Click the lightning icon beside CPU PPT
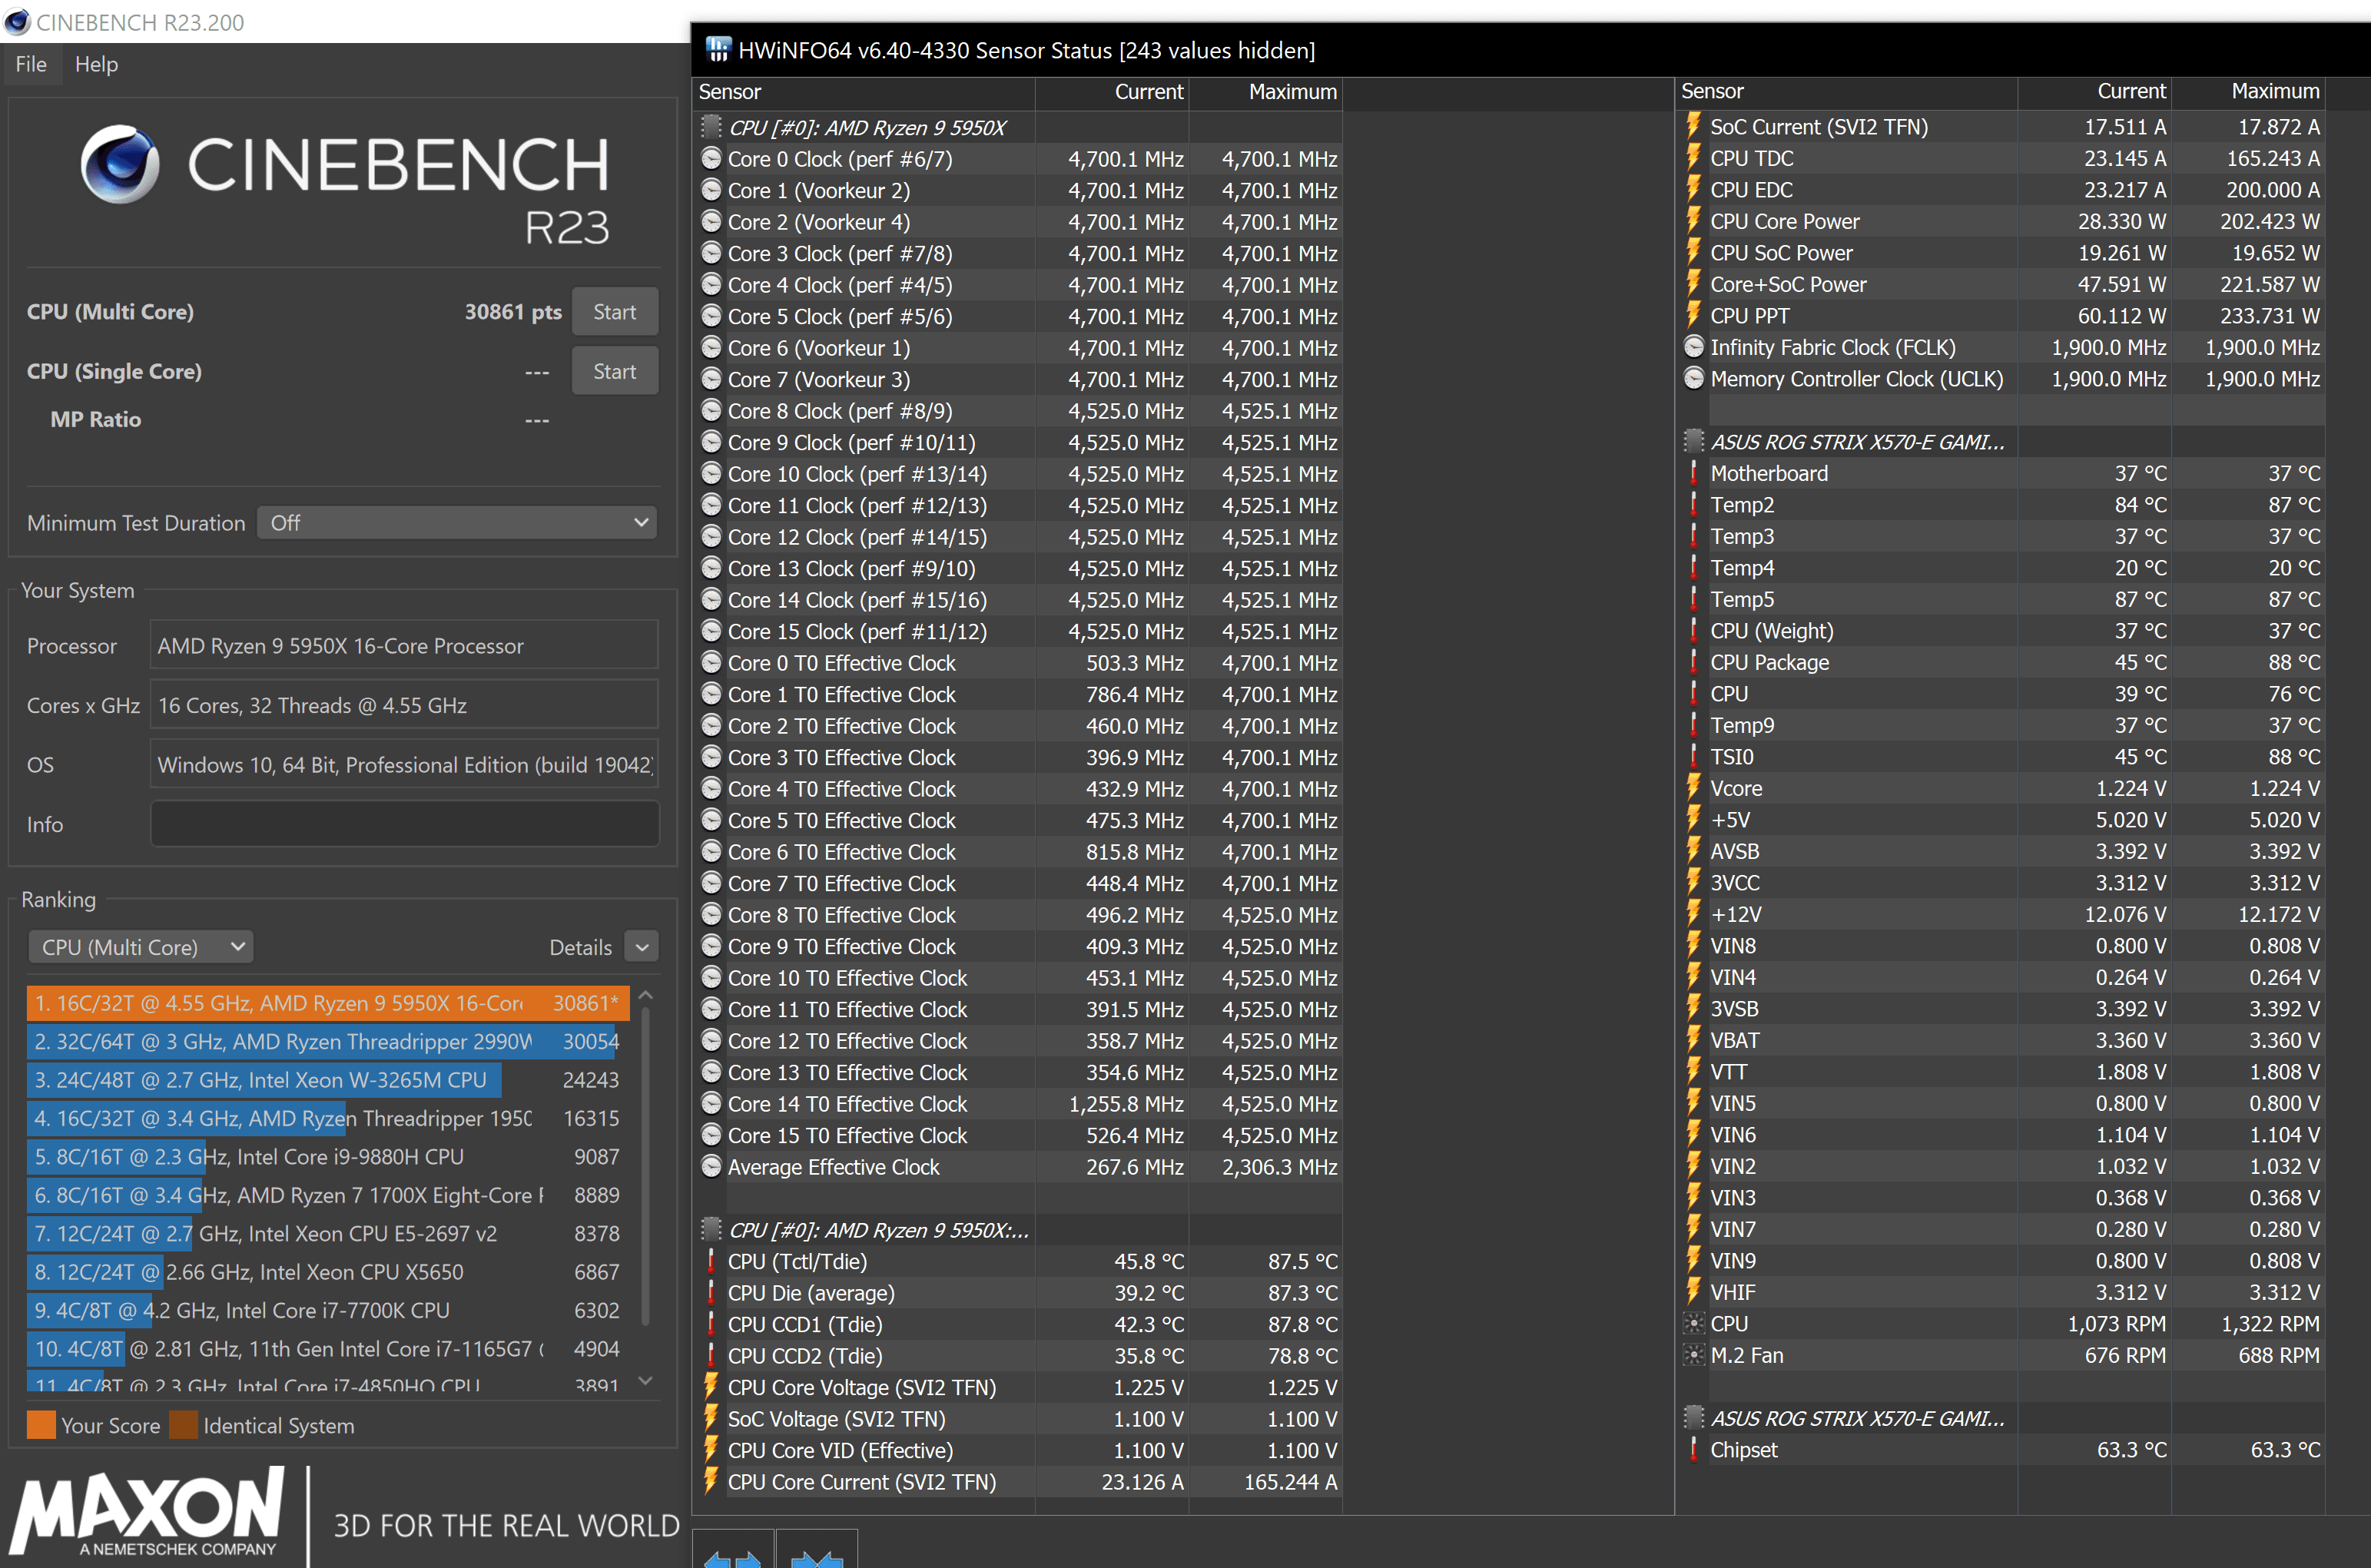The width and height of the screenshot is (2371, 1568). click(x=1693, y=315)
